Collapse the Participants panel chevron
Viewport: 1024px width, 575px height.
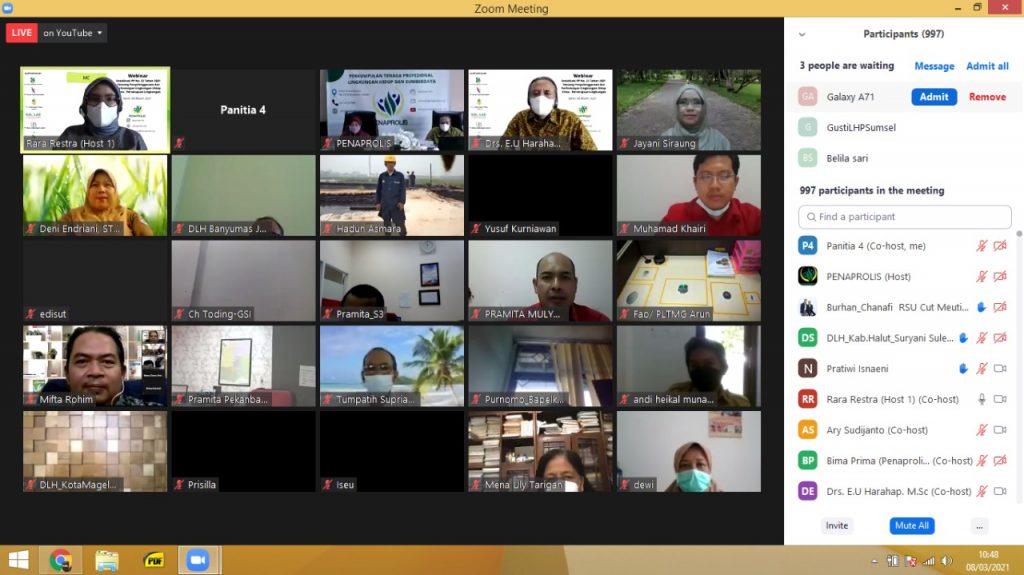pos(801,34)
